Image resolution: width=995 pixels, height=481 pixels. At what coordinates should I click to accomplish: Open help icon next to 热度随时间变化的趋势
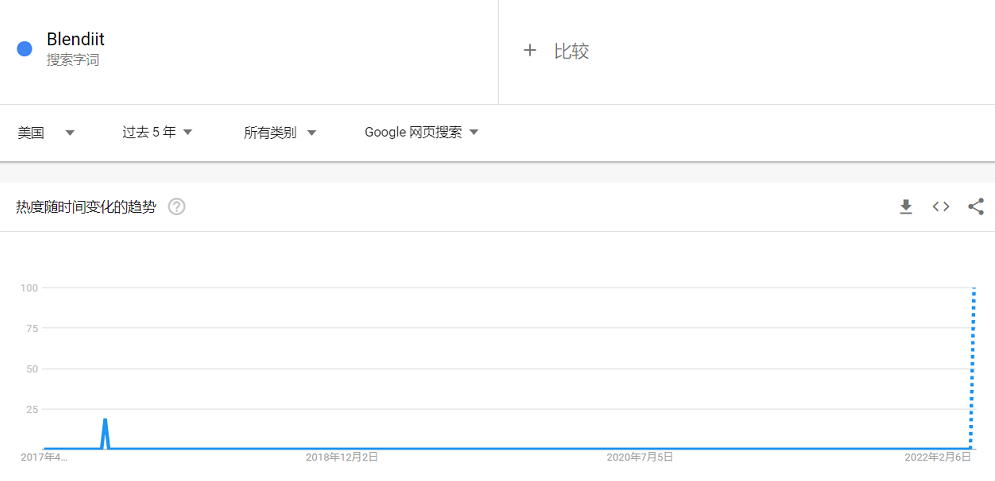point(176,207)
